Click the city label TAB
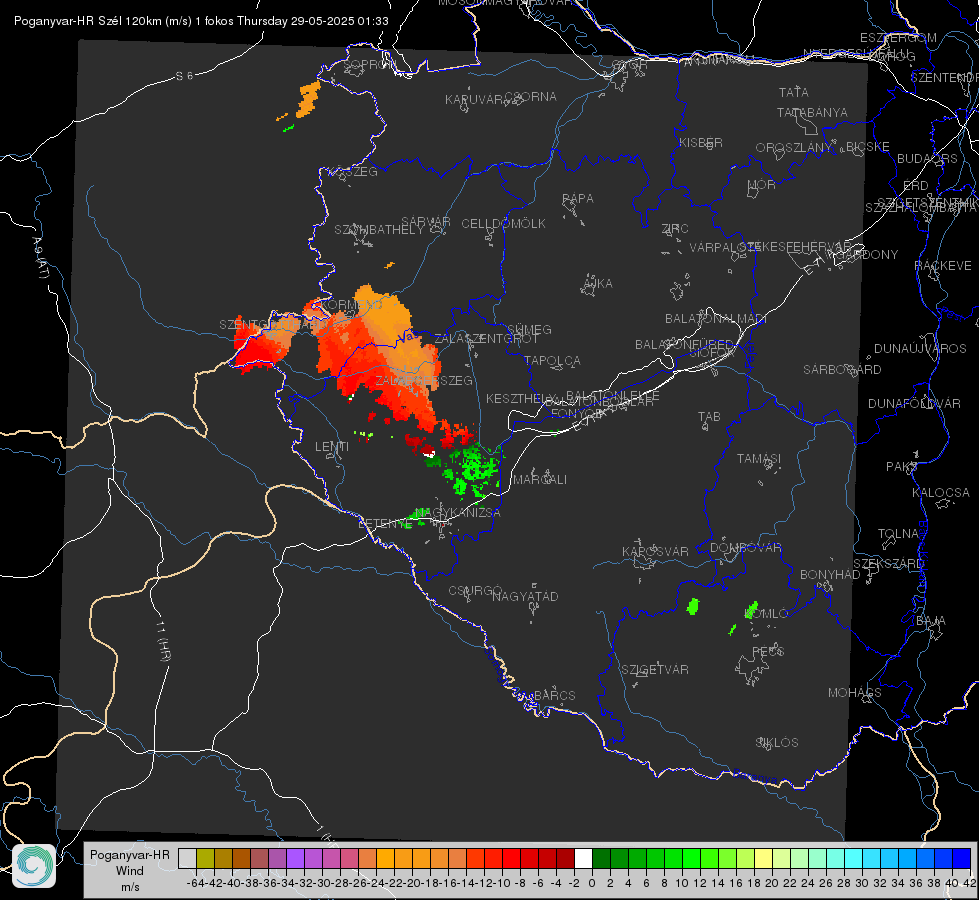Image resolution: width=979 pixels, height=900 pixels. (x=709, y=417)
